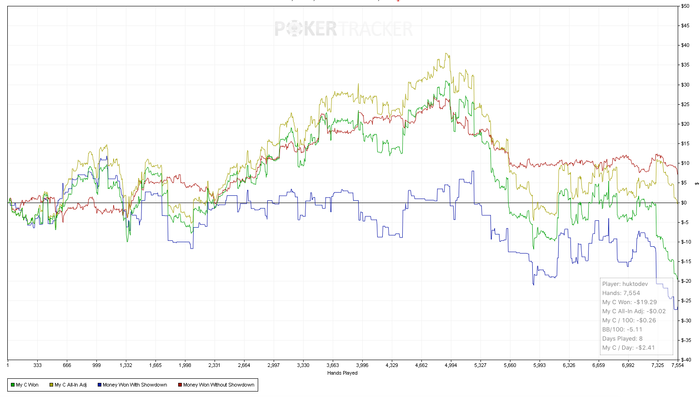Click 'My C / Day: -$2.41' stats line
Viewport: 700px width, 397px height.
pyautogui.click(x=628, y=347)
